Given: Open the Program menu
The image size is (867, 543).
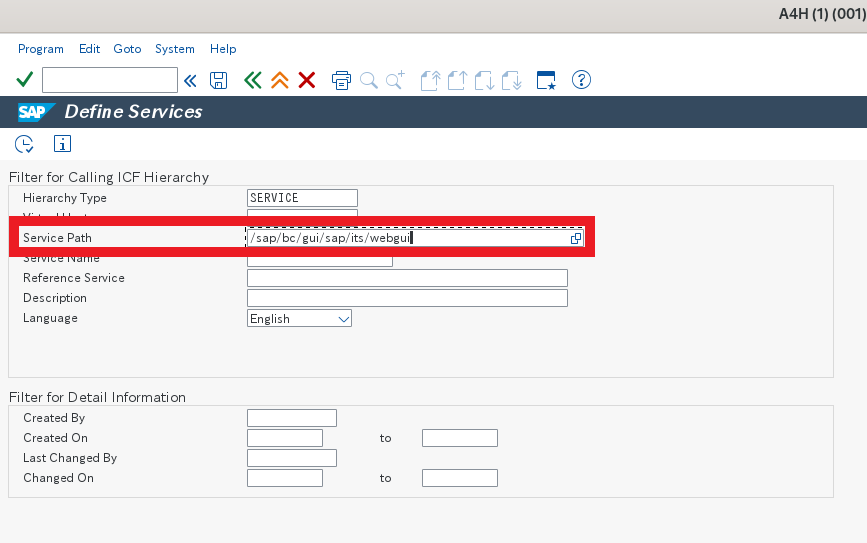Looking at the screenshot, I should pyautogui.click(x=41, y=49).
